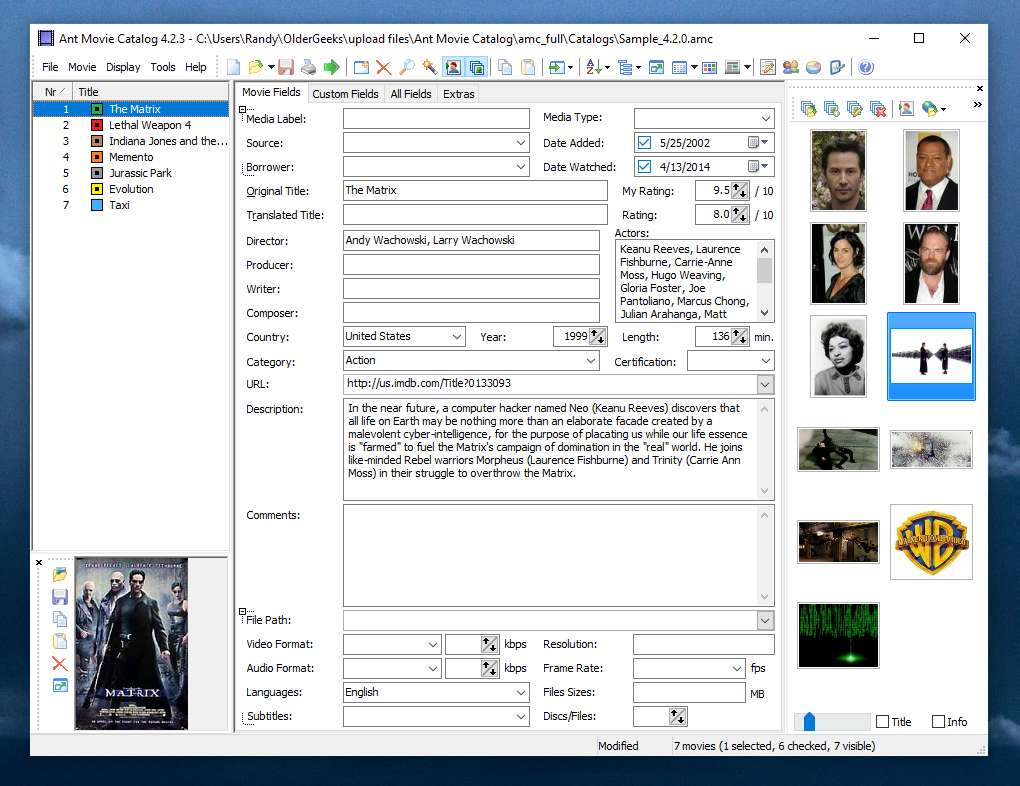
Task: Open the Display menu
Action: click(123, 67)
